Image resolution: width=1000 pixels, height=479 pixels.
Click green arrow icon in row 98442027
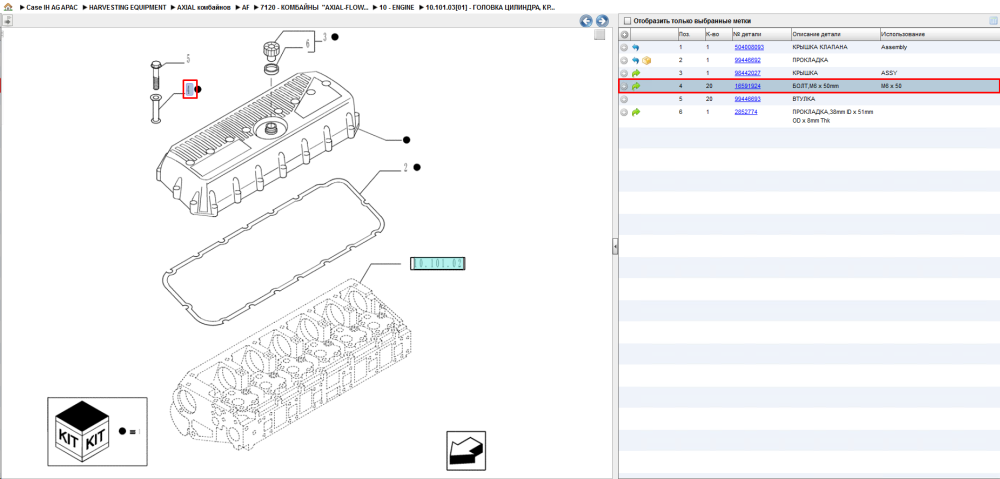coord(636,73)
